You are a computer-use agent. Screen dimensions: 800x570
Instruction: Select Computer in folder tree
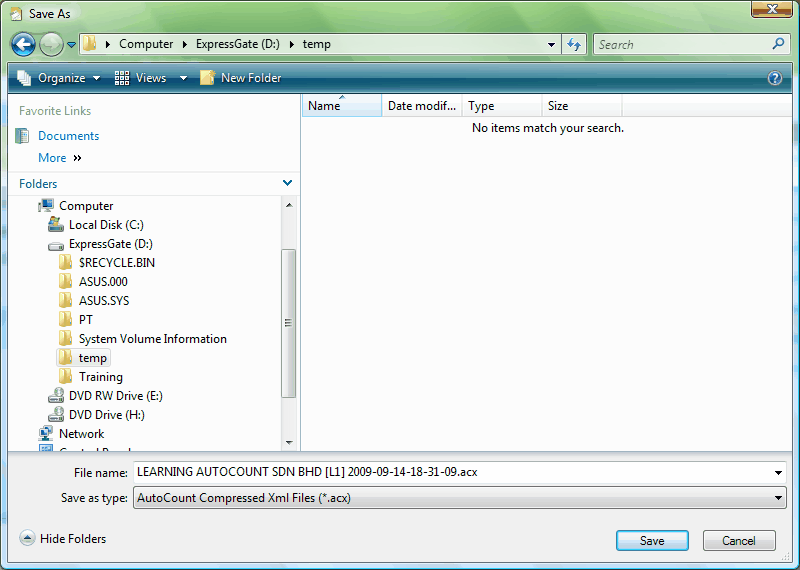tap(86, 206)
